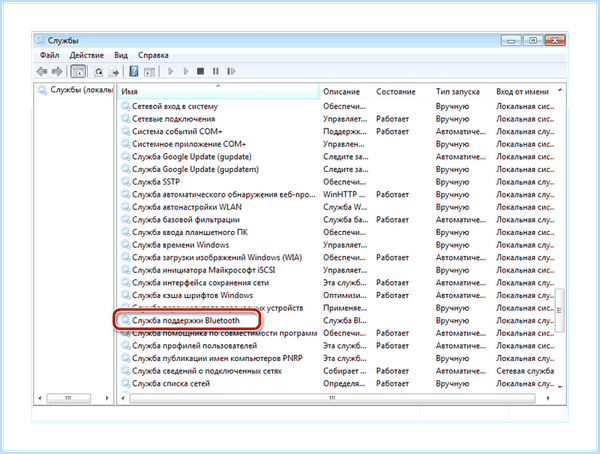Click Сетевая служба logon cell
The width and height of the screenshot is (600, 454).
point(525,371)
